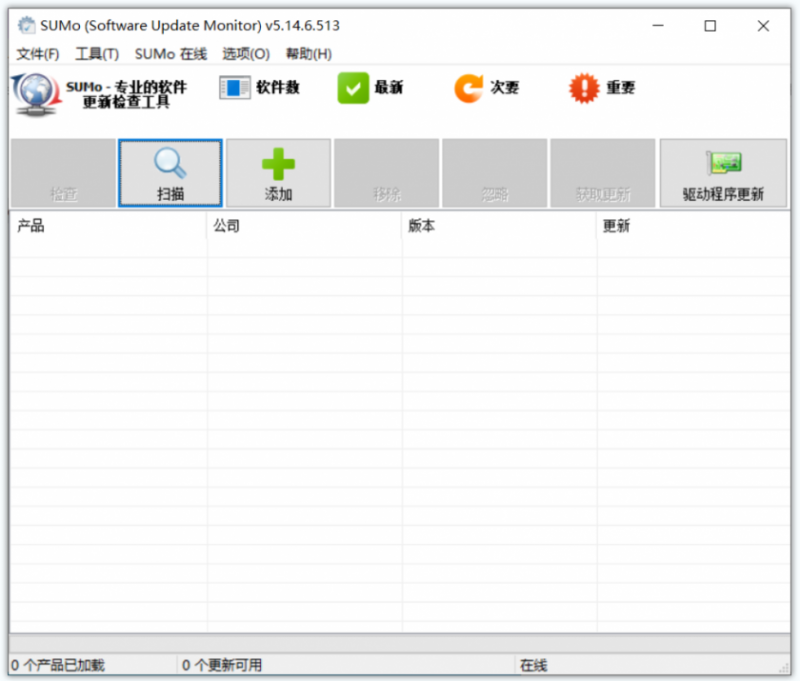This screenshot has height=681, width=800.
Task: Close the SUMo window
Action: pos(763,26)
